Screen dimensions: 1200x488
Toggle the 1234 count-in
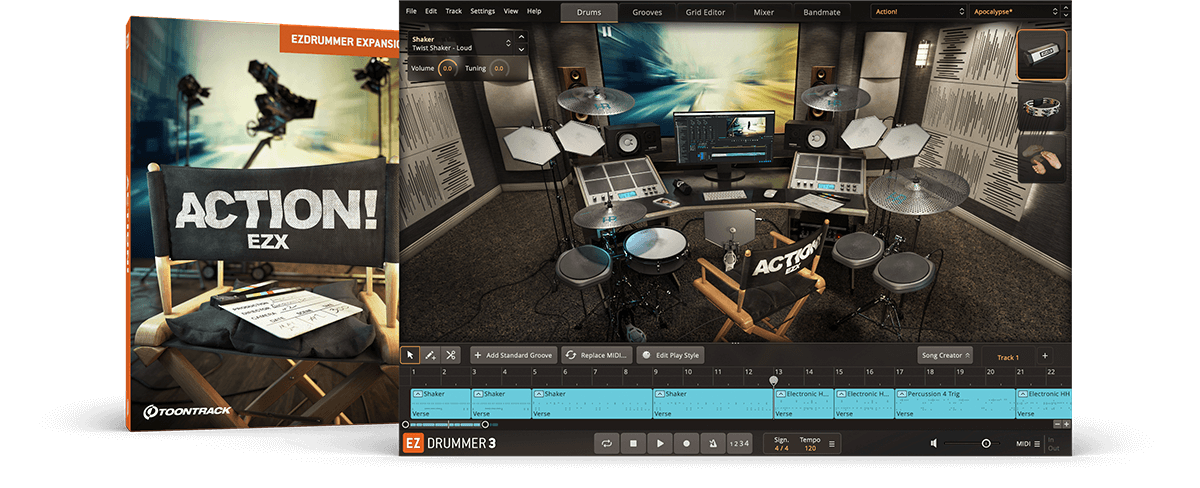click(738, 443)
